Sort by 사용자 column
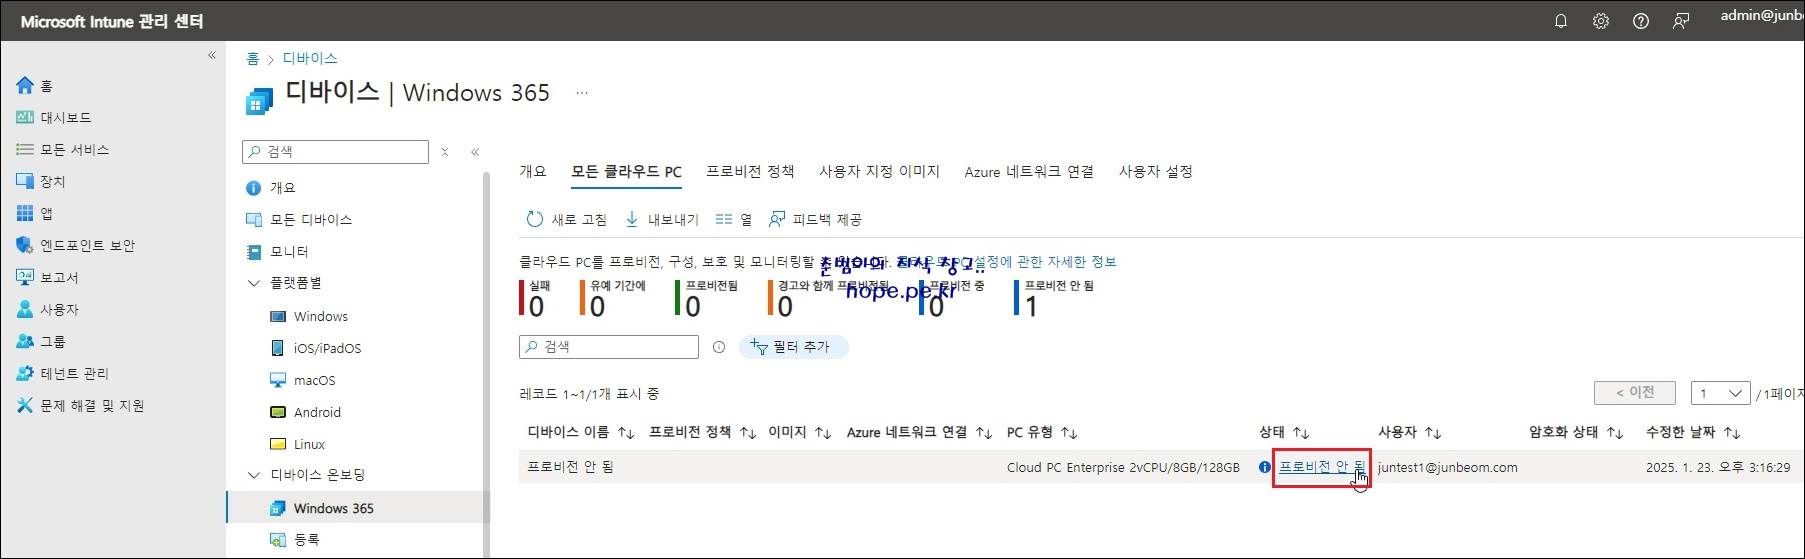1805x559 pixels. pos(1410,433)
